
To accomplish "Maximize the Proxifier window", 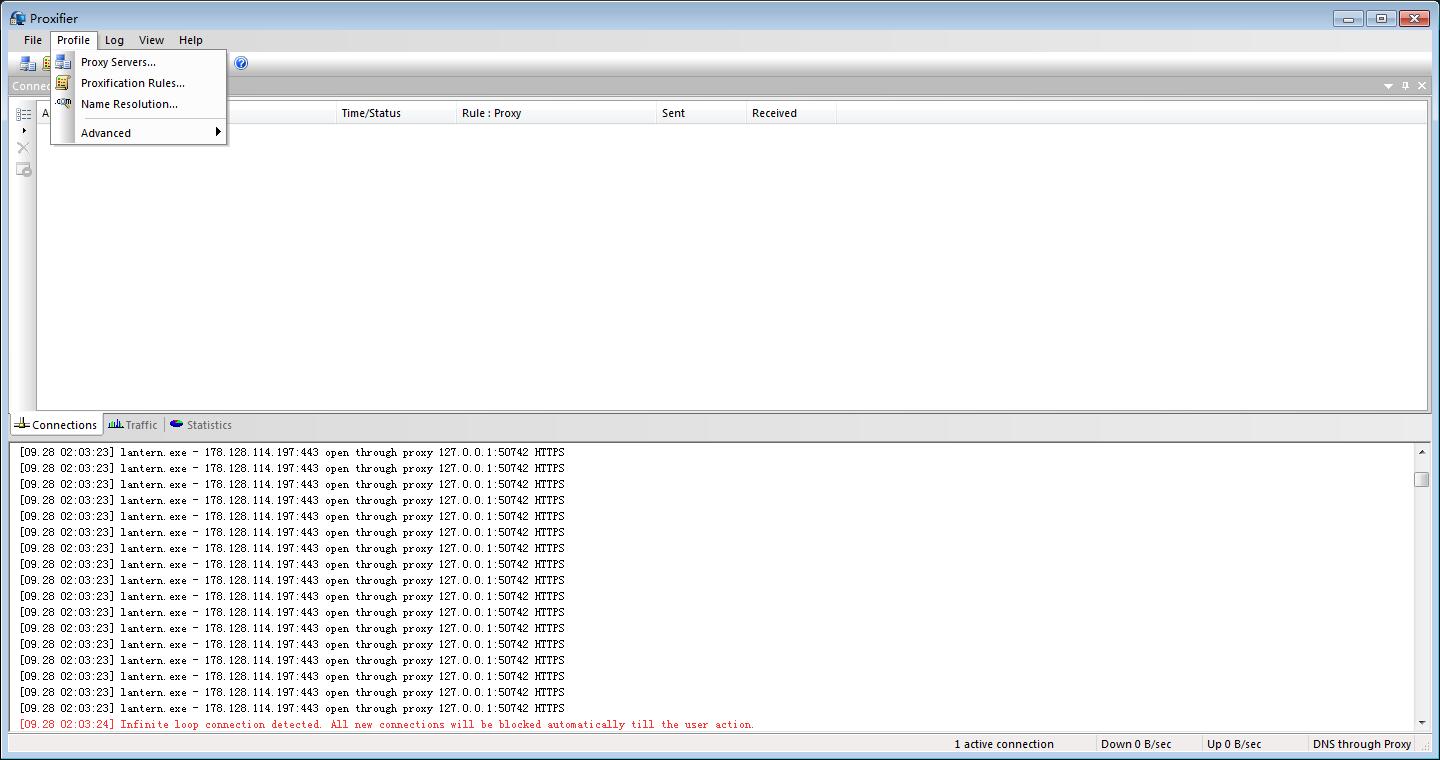I will pyautogui.click(x=1381, y=18).
